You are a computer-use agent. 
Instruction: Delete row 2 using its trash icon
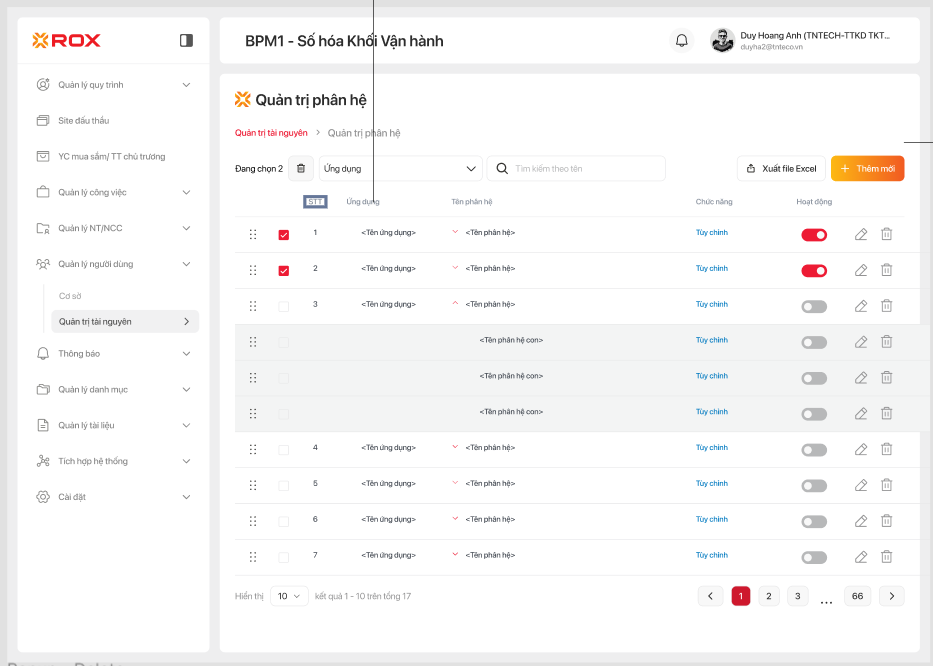[x=886, y=270]
